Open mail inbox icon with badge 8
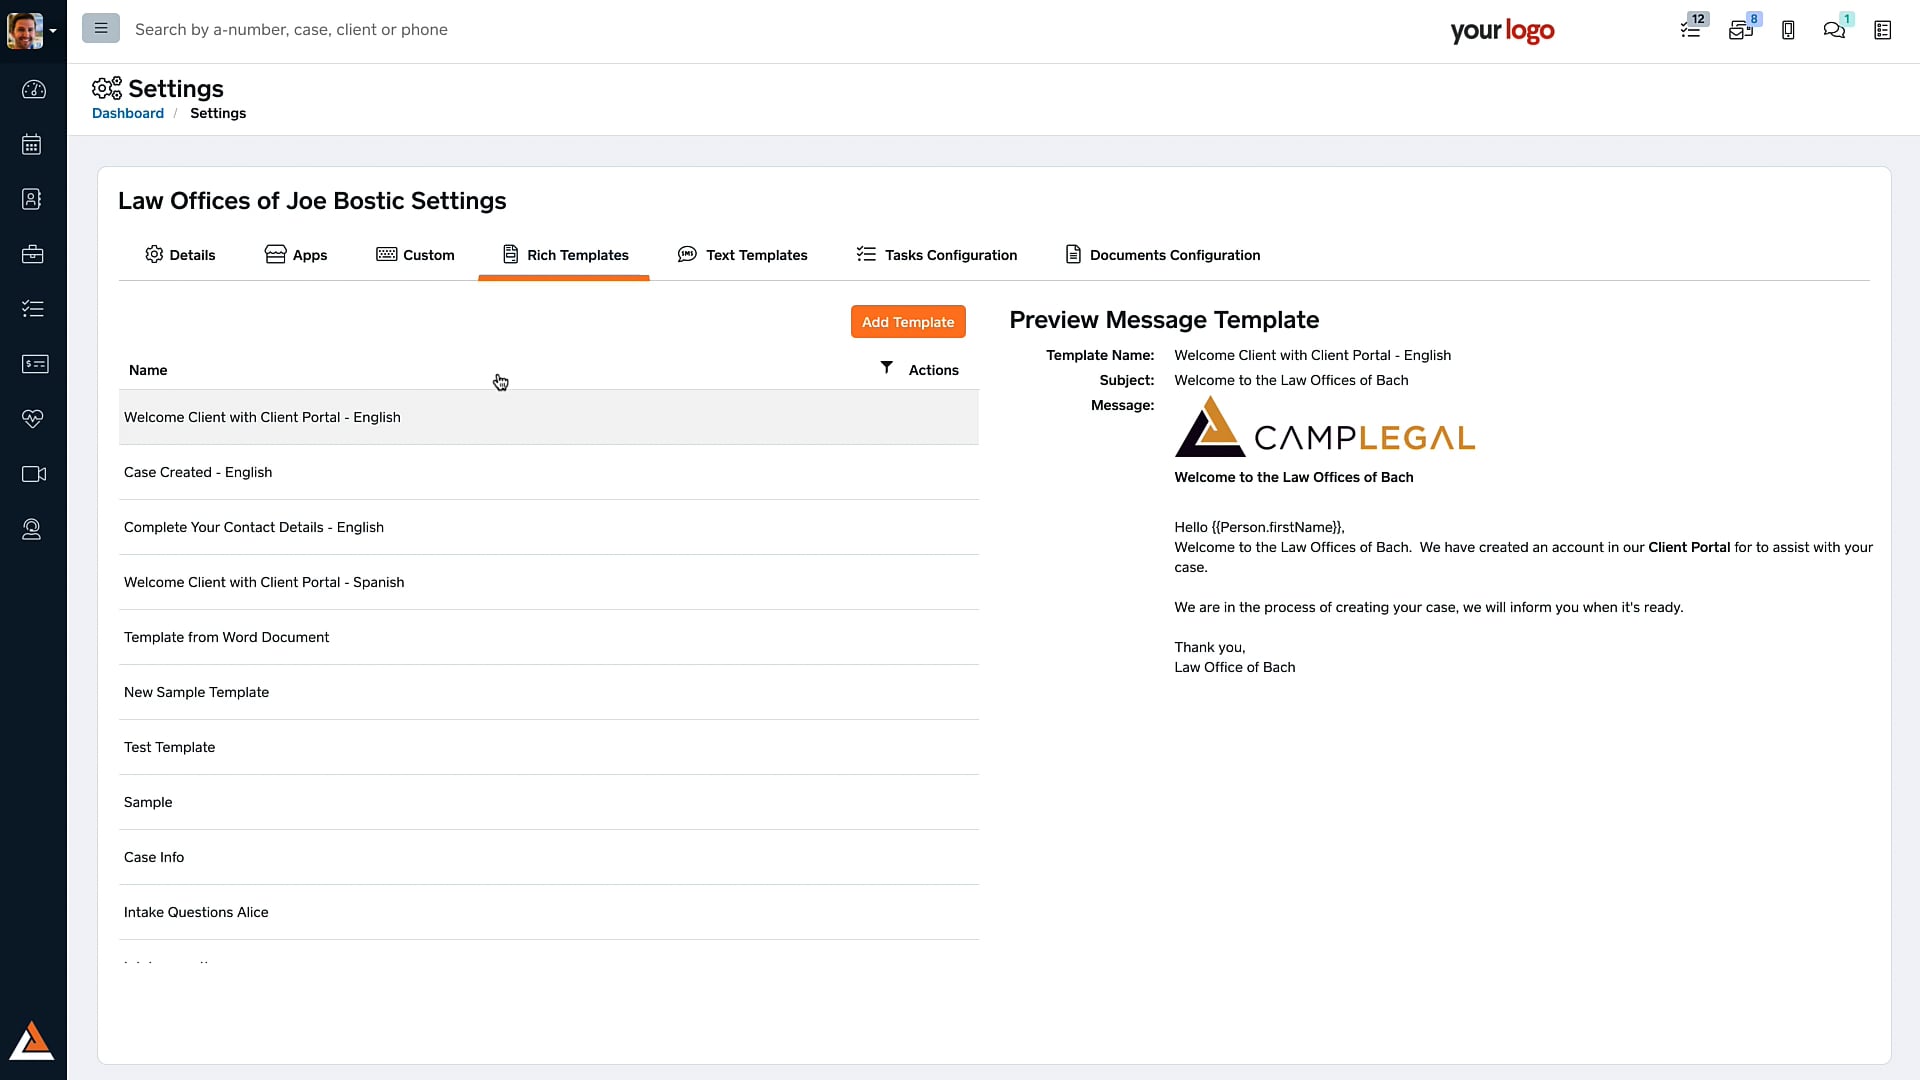Screen dimensions: 1920x1080 click(1740, 30)
